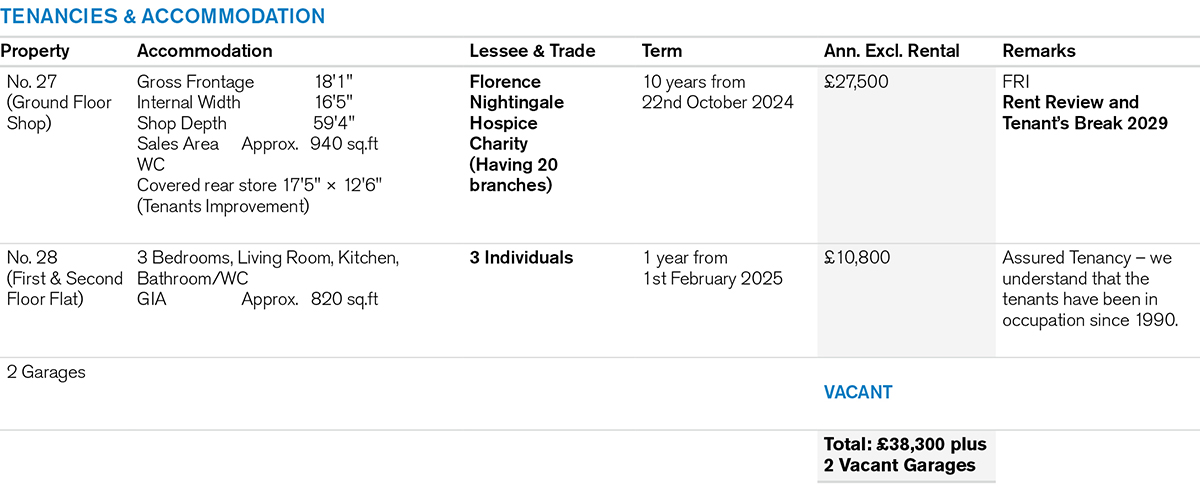Click the Sales Area 940 sq.ft line
The image size is (1200, 494).
tap(257, 144)
